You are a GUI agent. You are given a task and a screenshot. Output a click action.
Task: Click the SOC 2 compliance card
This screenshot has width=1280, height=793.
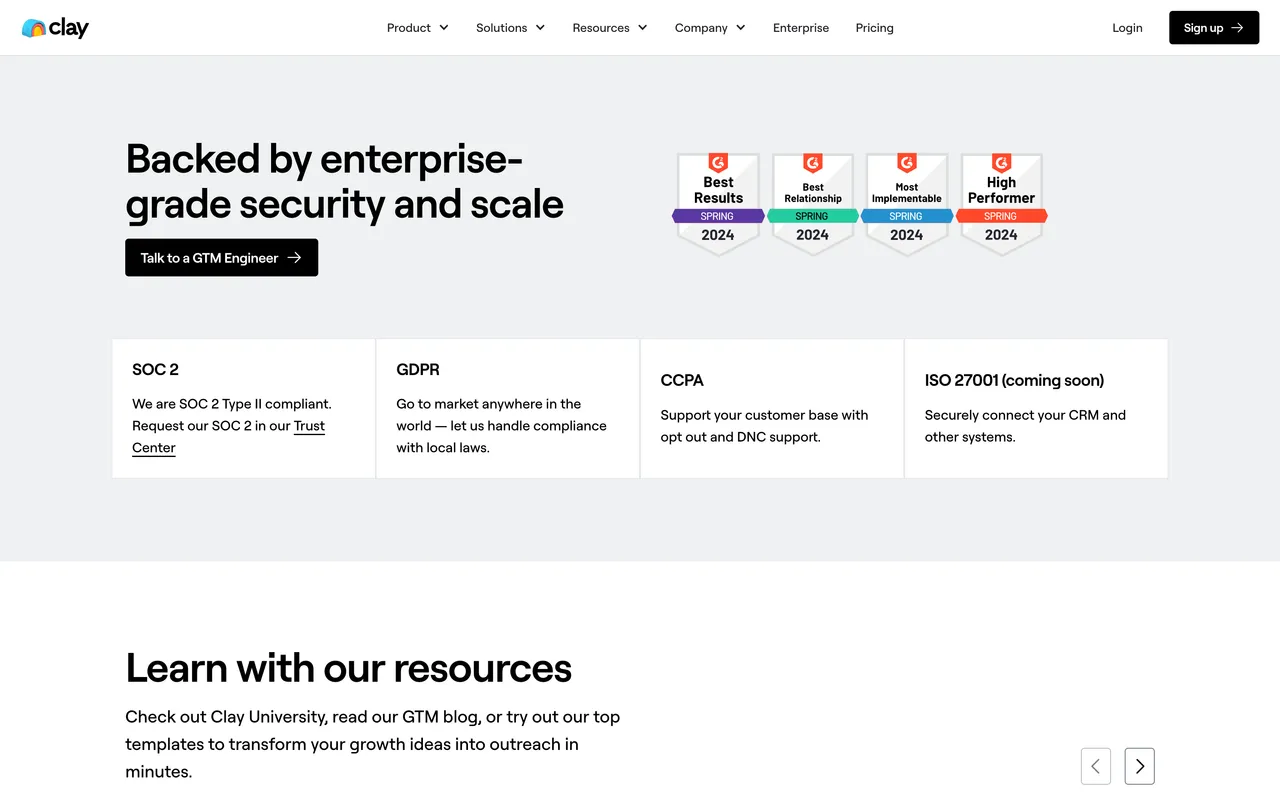pyautogui.click(x=243, y=408)
